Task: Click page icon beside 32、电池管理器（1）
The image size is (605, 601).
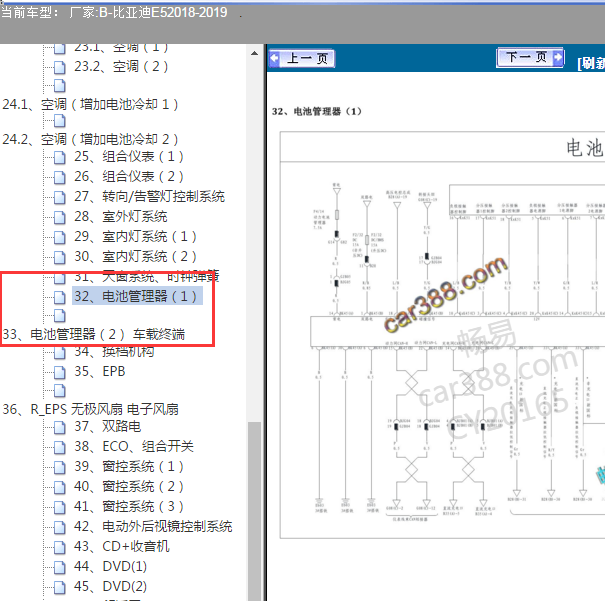Action: click(x=59, y=297)
